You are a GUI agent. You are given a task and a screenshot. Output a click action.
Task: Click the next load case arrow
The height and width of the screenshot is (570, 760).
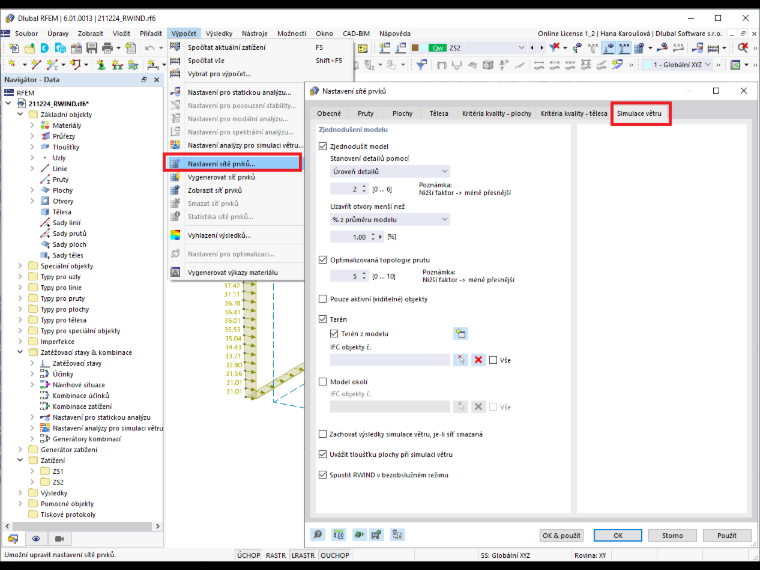(x=541, y=48)
